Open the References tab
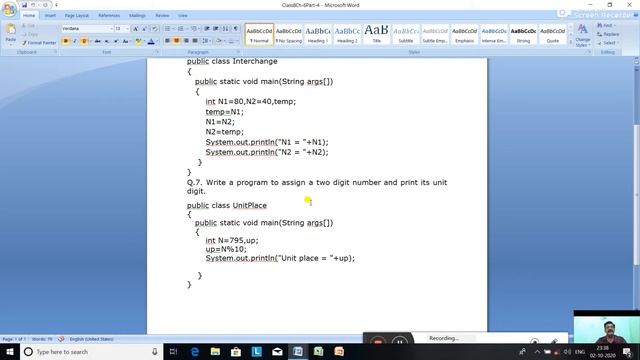 109,16
